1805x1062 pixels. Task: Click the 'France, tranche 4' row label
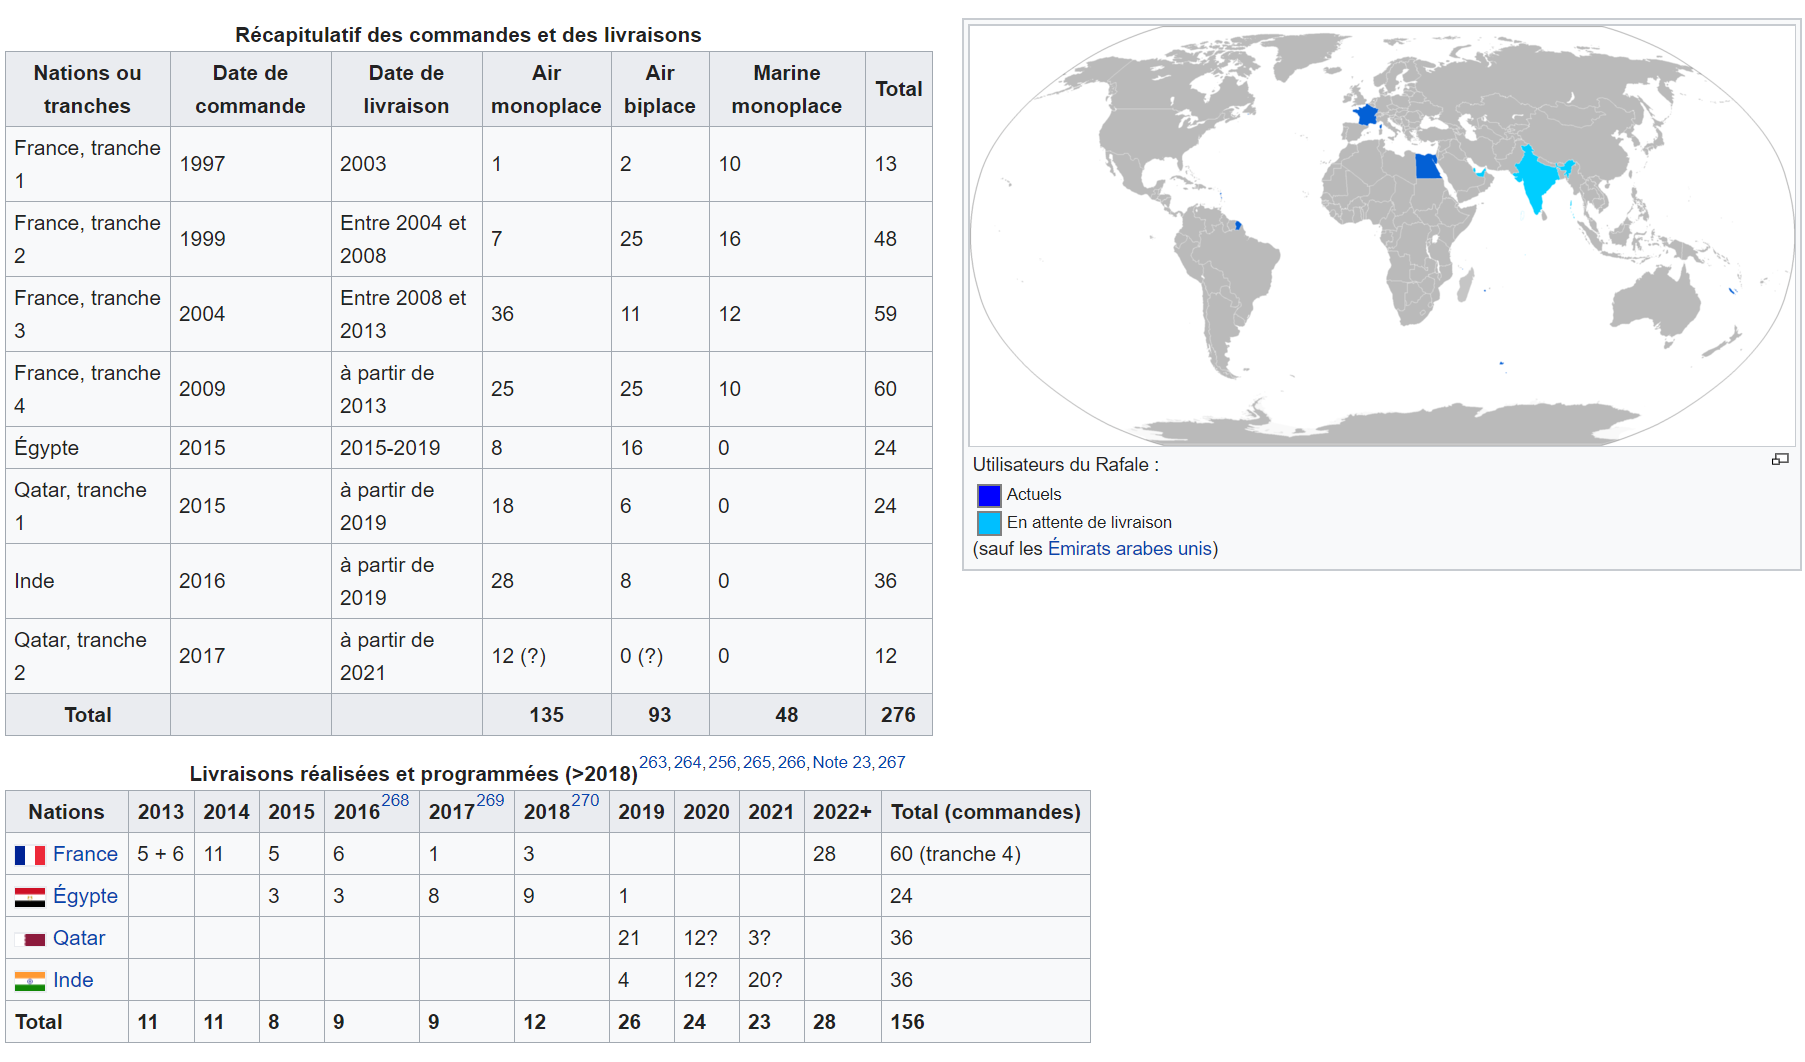[88, 389]
